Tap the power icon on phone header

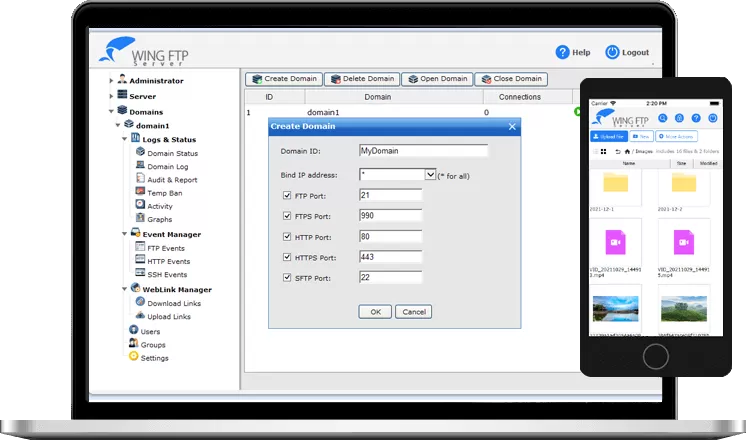click(x=713, y=118)
